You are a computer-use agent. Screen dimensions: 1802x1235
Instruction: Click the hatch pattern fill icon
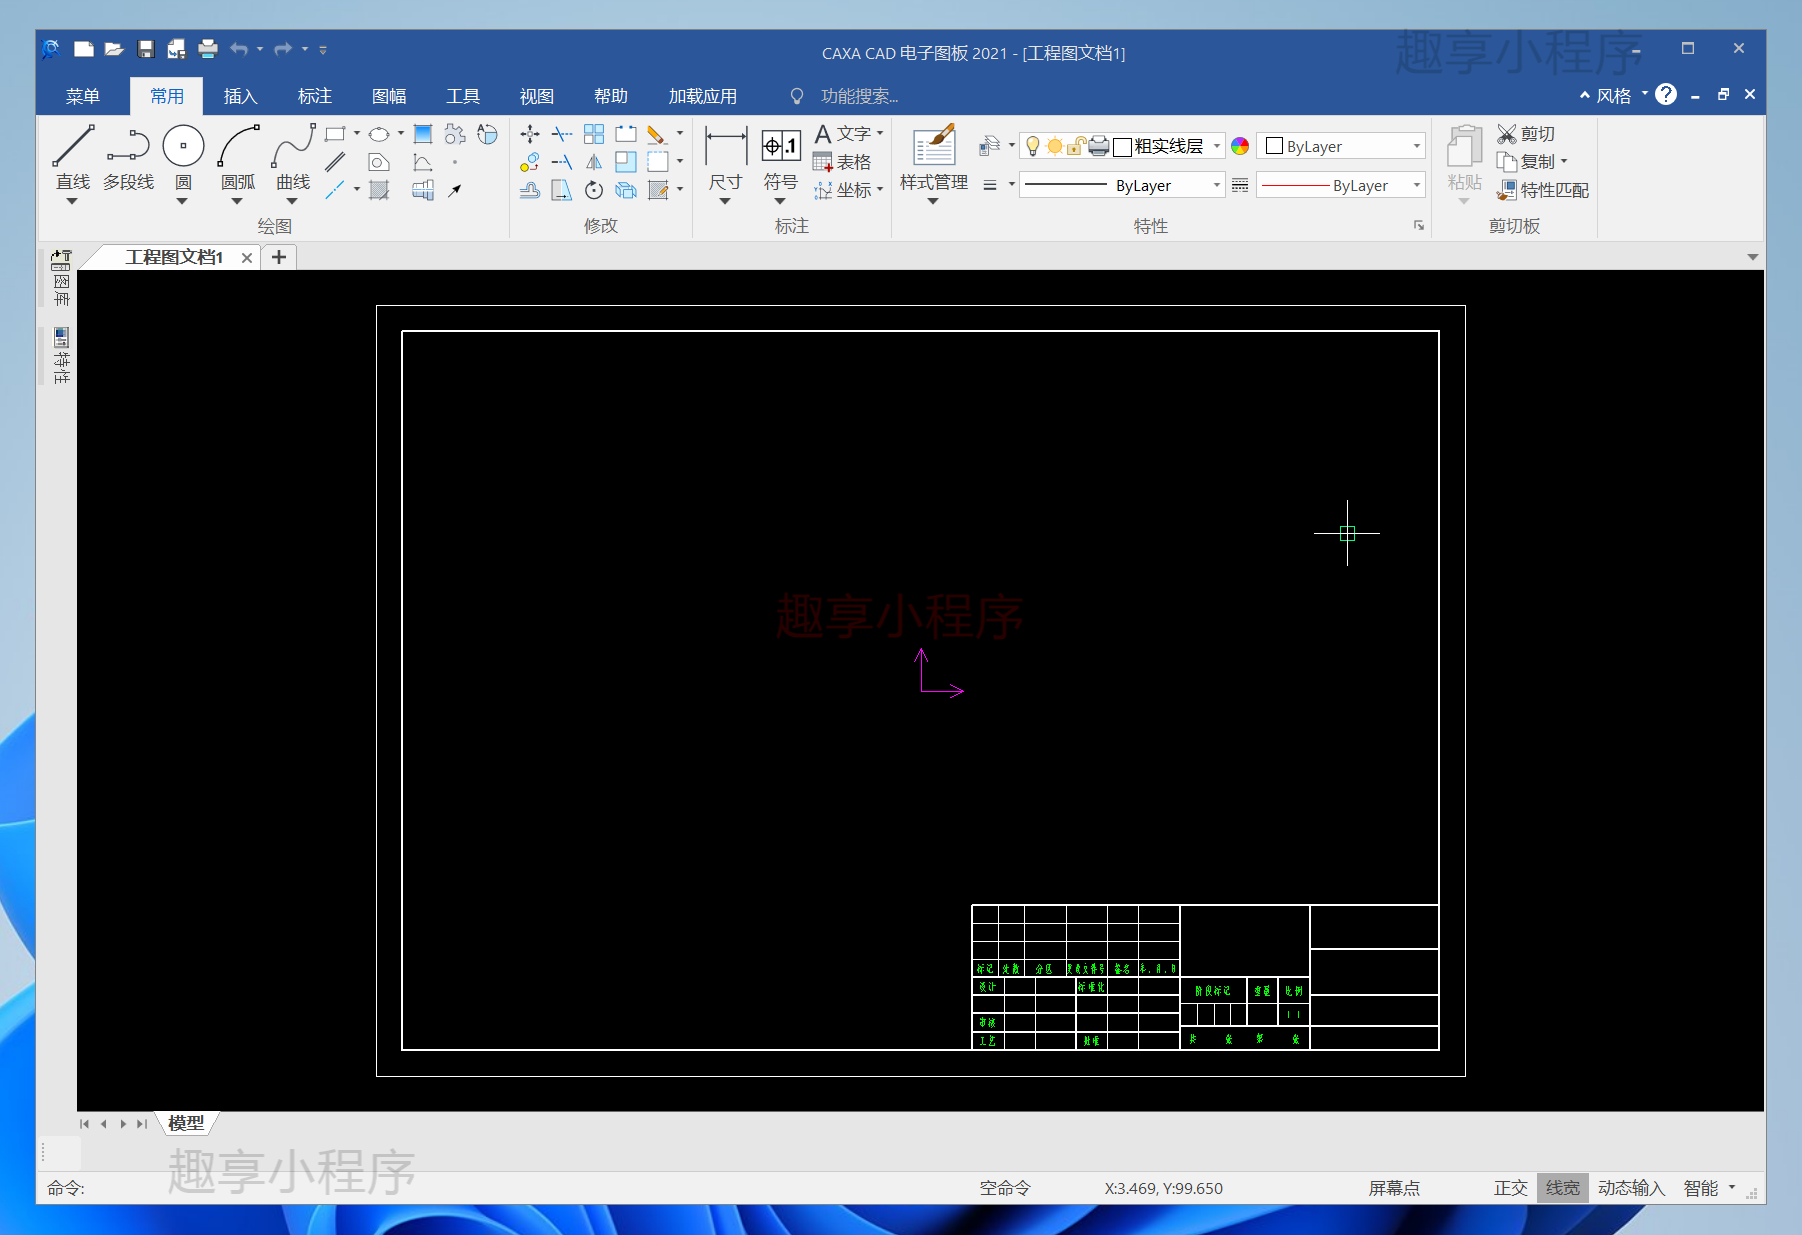pos(379,189)
